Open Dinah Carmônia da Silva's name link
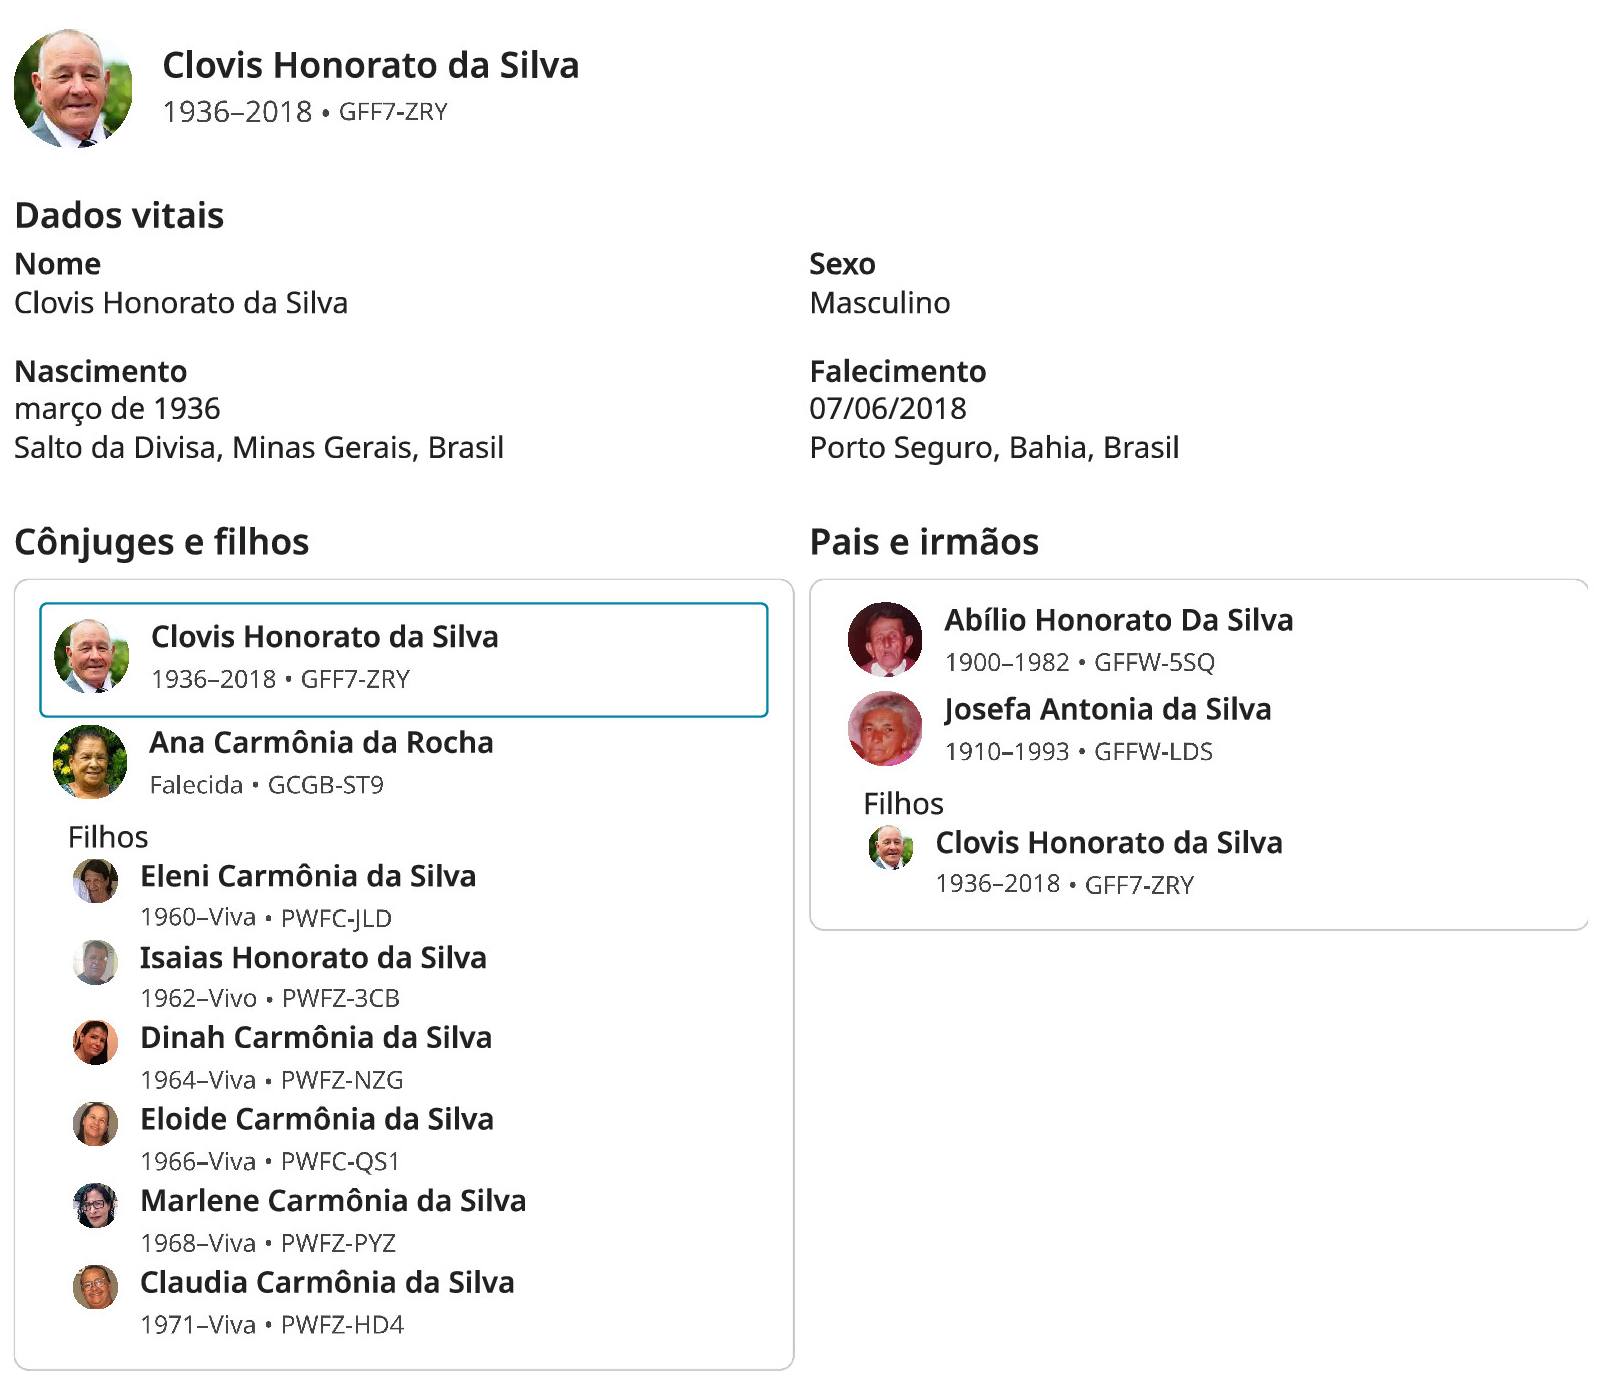This screenshot has width=1600, height=1389. tap(315, 1038)
